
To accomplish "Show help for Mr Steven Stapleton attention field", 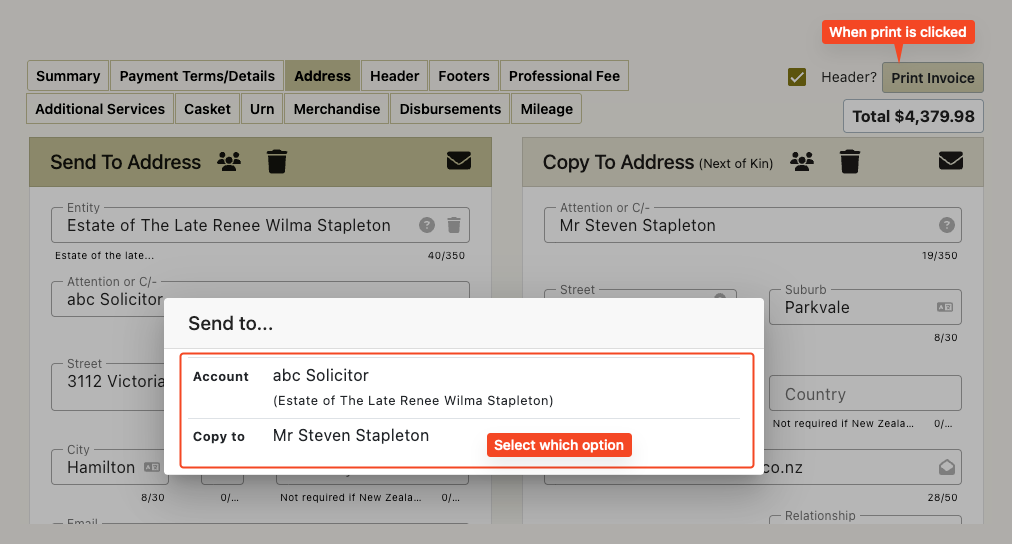I will pyautogui.click(x=946, y=225).
